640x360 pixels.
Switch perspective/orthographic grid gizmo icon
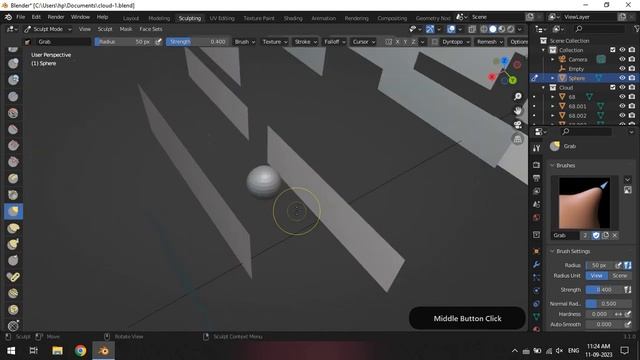(x=518, y=139)
